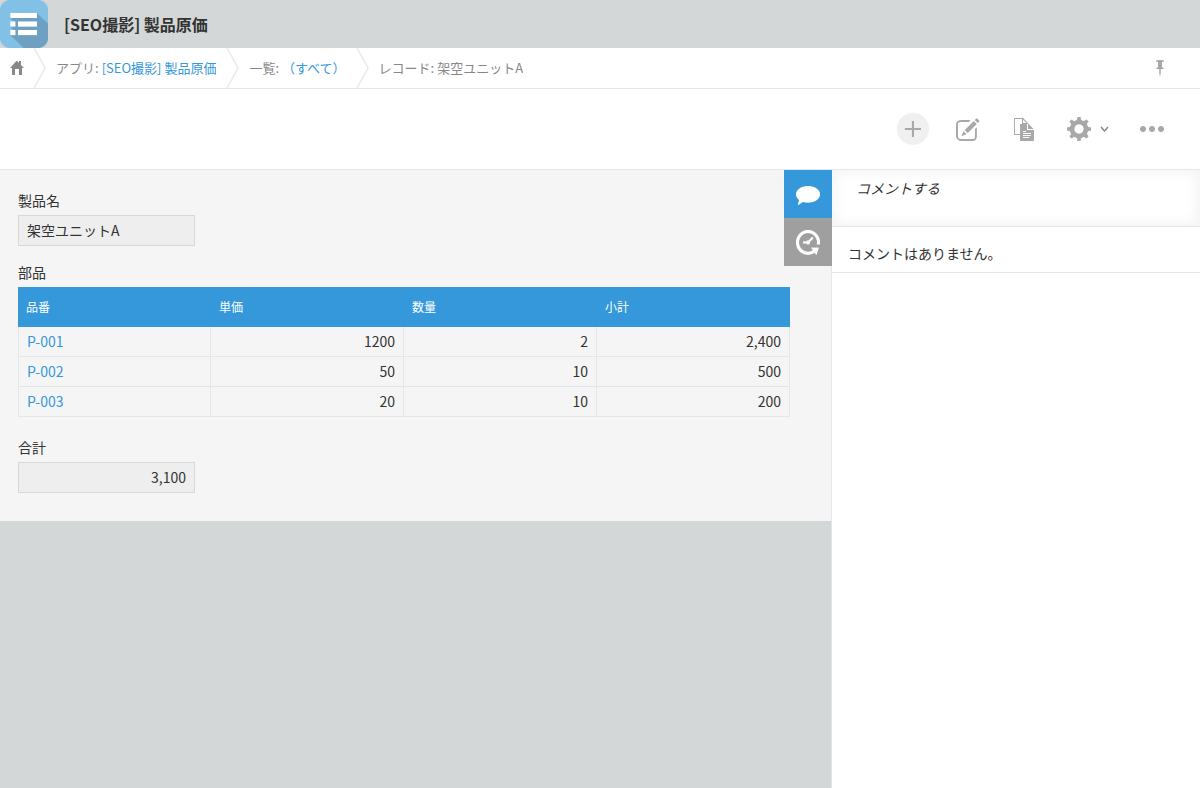Pin the breadcrumb bar with the pin icon
This screenshot has width=1200, height=788.
(1160, 67)
